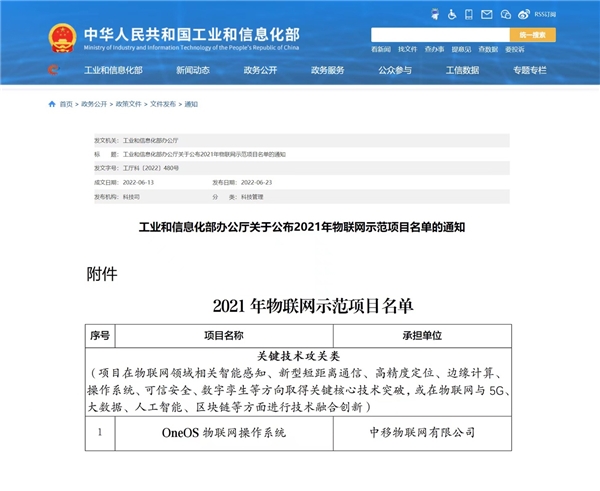
Task: Click the 查办事 quick link
Action: click(x=434, y=49)
